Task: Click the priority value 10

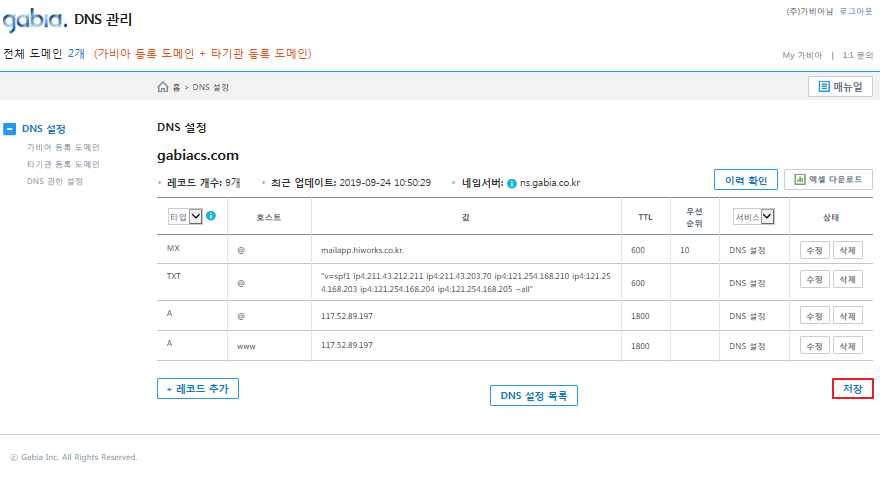Action: pos(685,250)
